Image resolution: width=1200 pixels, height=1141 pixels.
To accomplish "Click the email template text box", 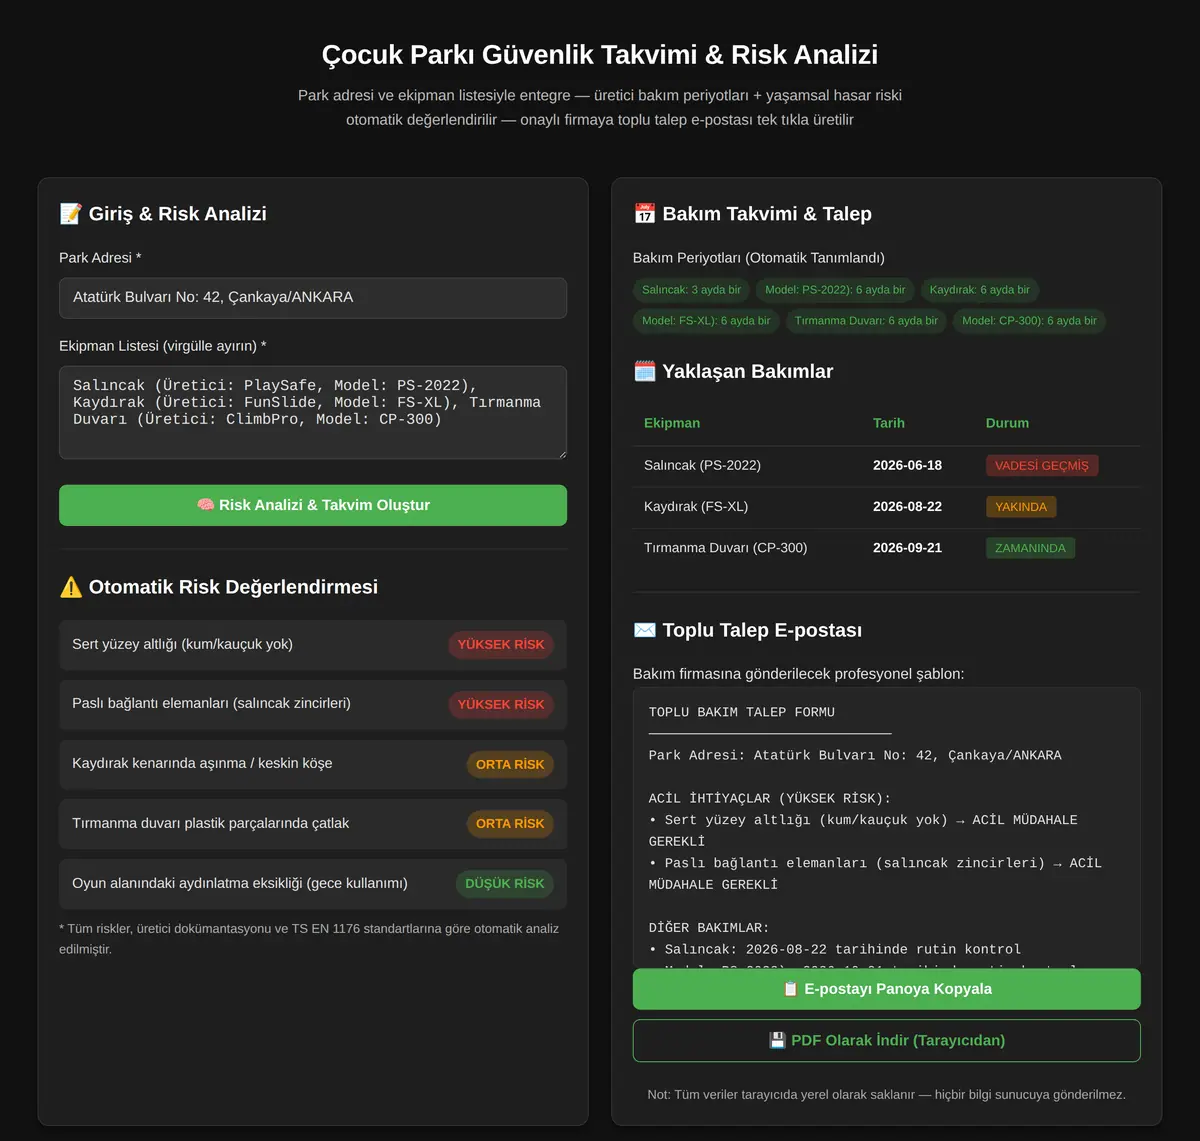I will (x=886, y=827).
